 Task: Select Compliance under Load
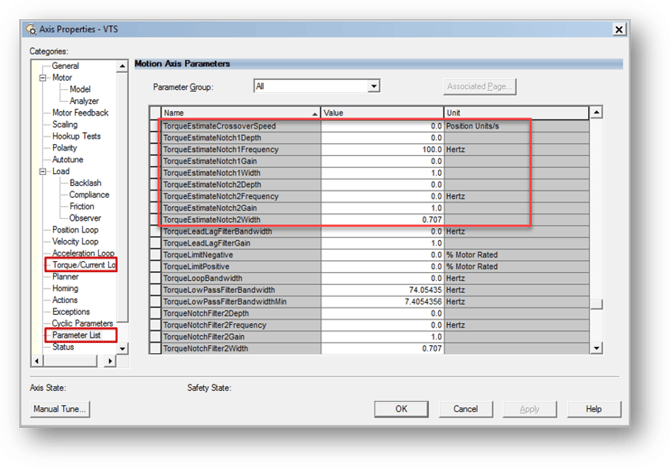click(89, 195)
